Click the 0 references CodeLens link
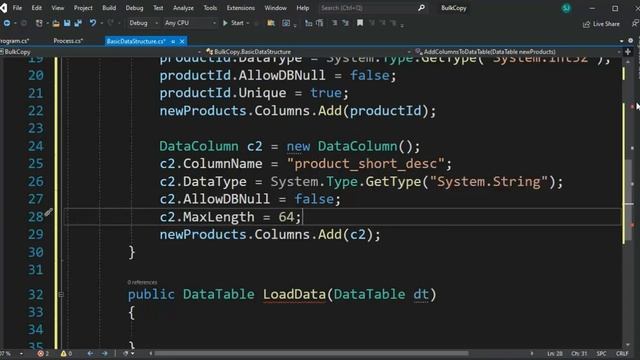 [x=142, y=282]
